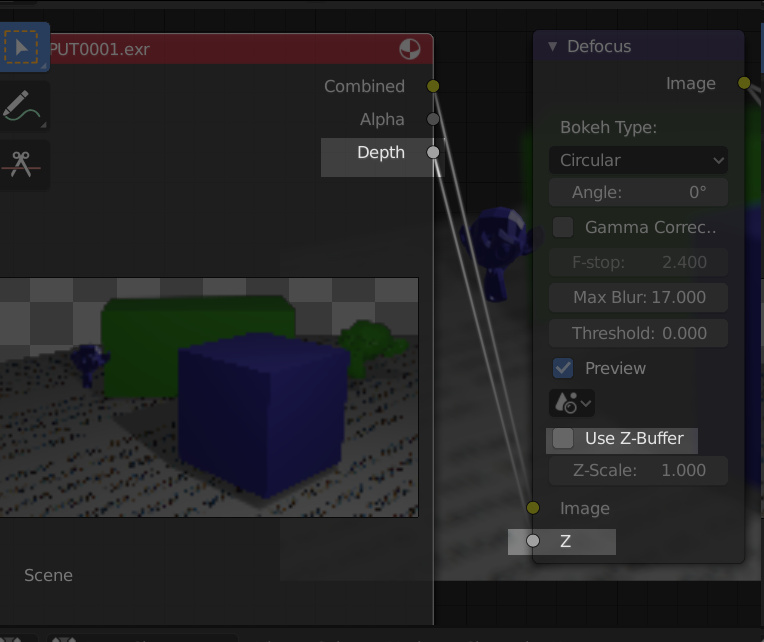Adjust the Threshold 0.000 field

click(638, 333)
